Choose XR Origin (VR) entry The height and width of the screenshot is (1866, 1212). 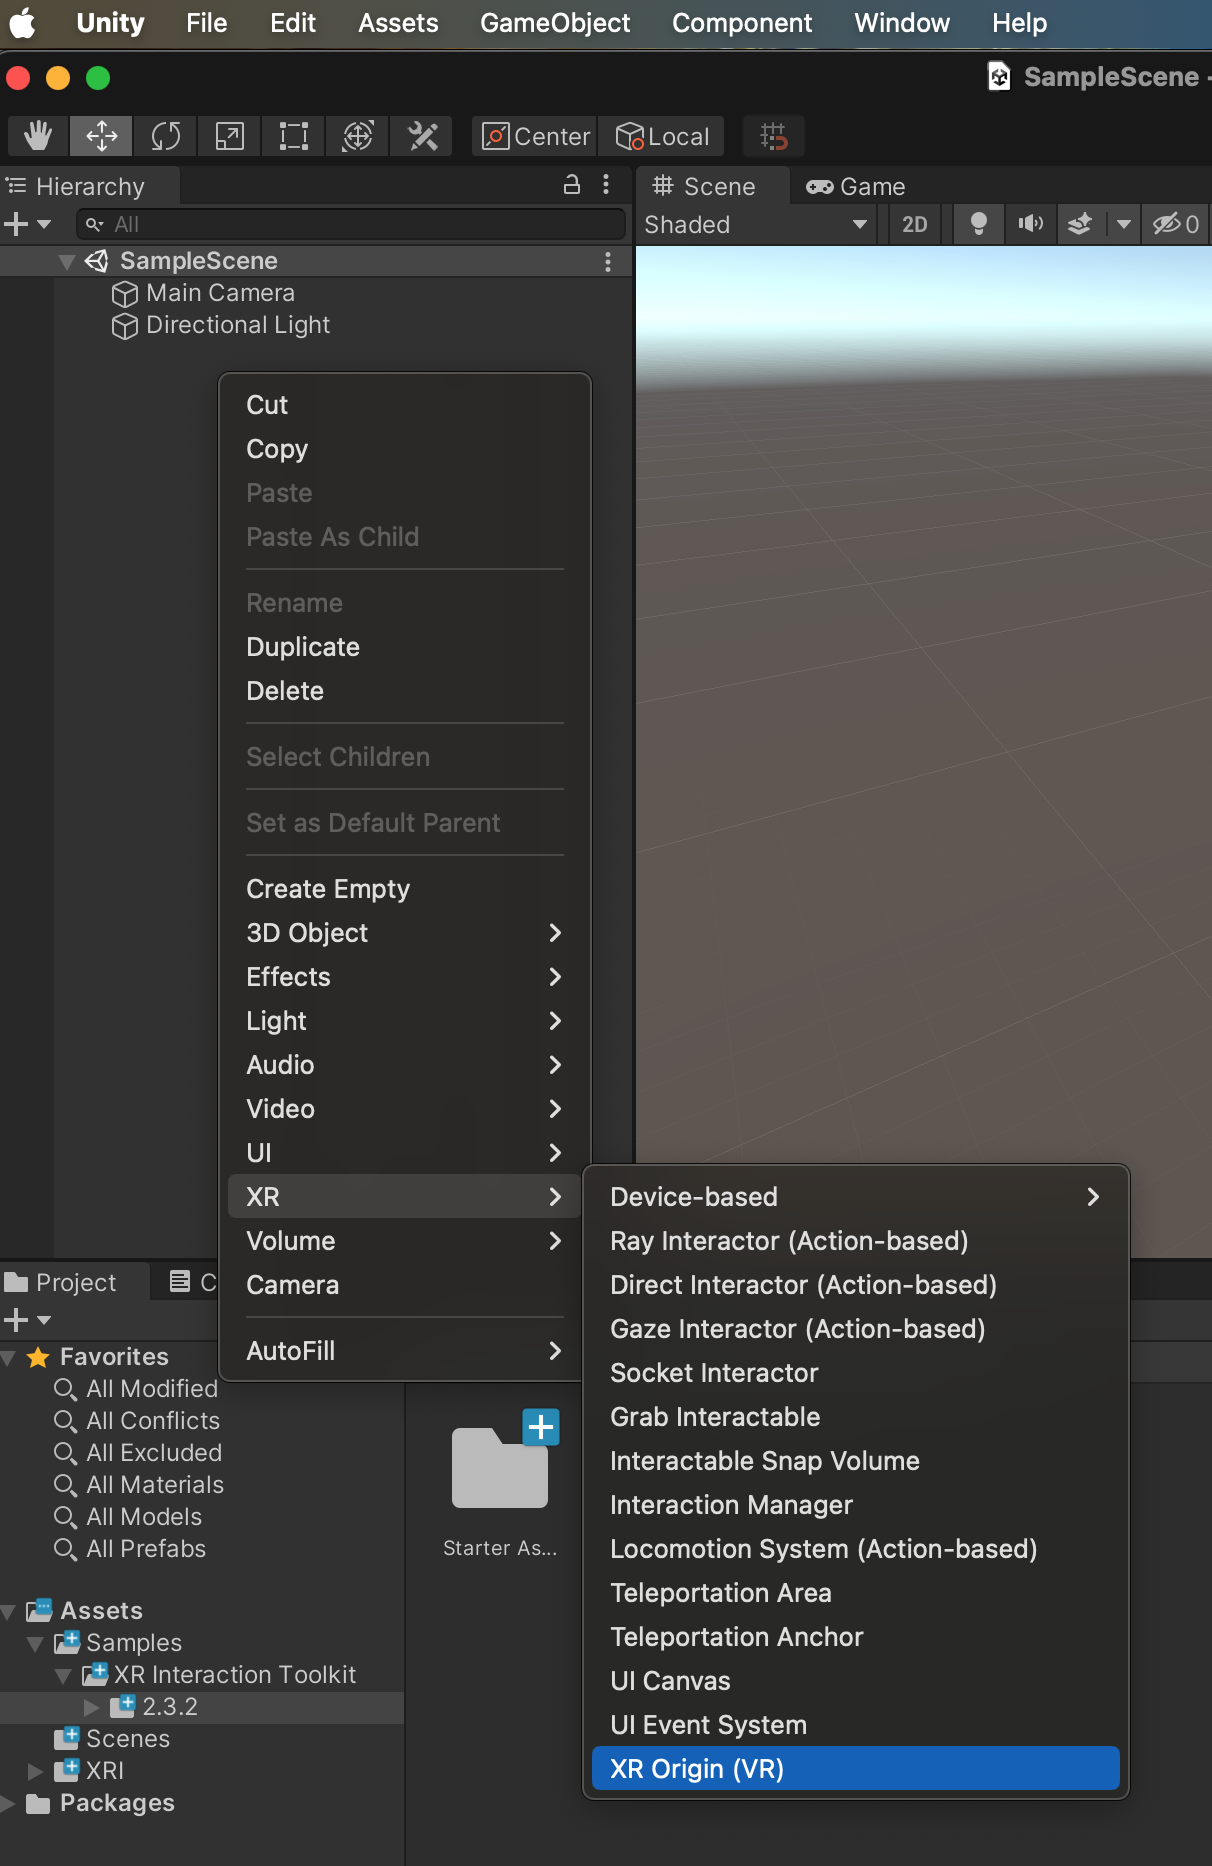[x=856, y=1769]
